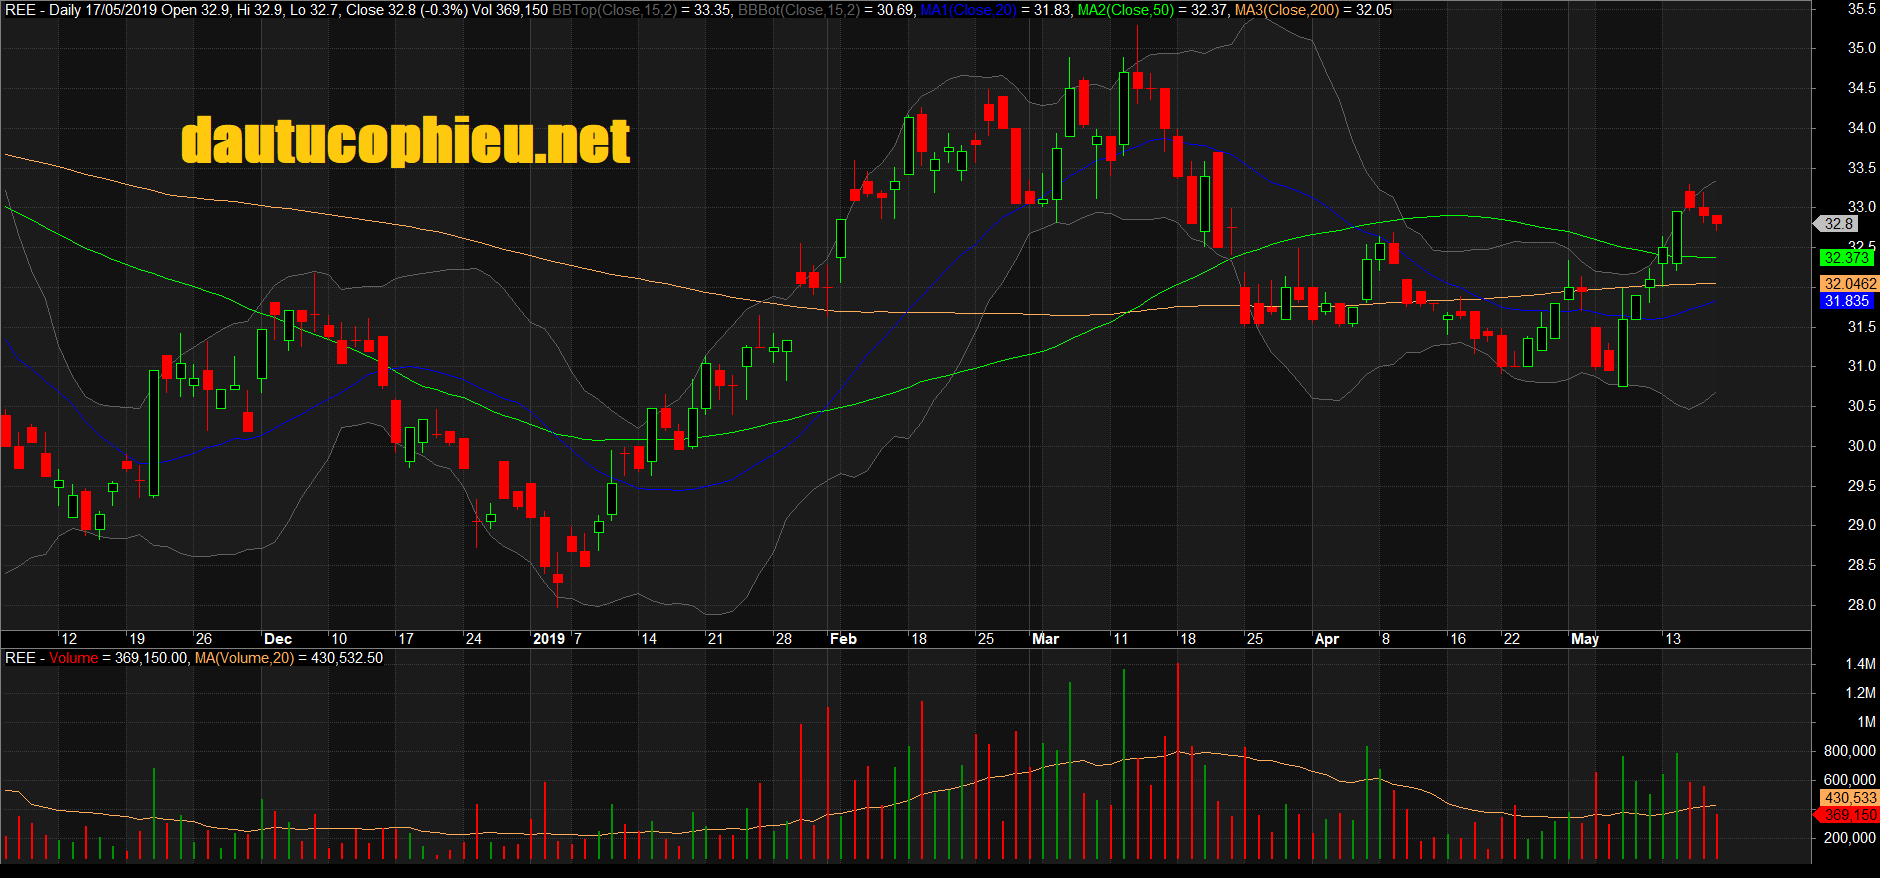Image resolution: width=1880 pixels, height=878 pixels.
Task: Click date label 12 at the axis start
Action: [68, 639]
